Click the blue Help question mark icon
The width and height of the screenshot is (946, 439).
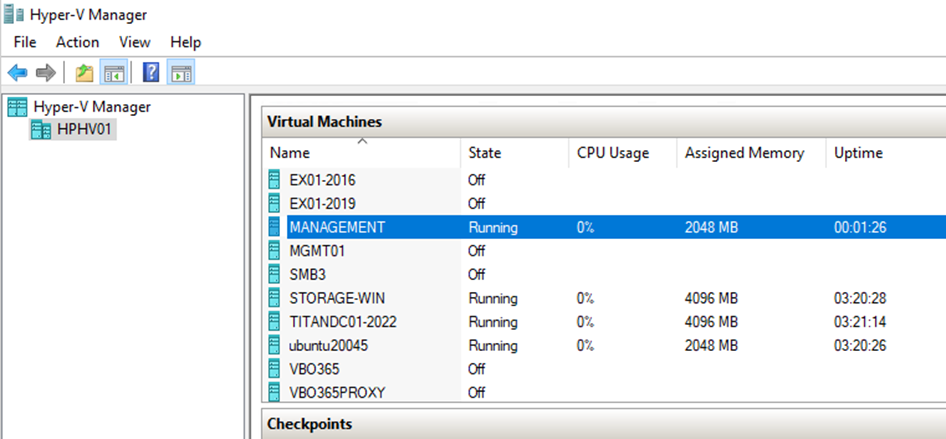pos(151,73)
